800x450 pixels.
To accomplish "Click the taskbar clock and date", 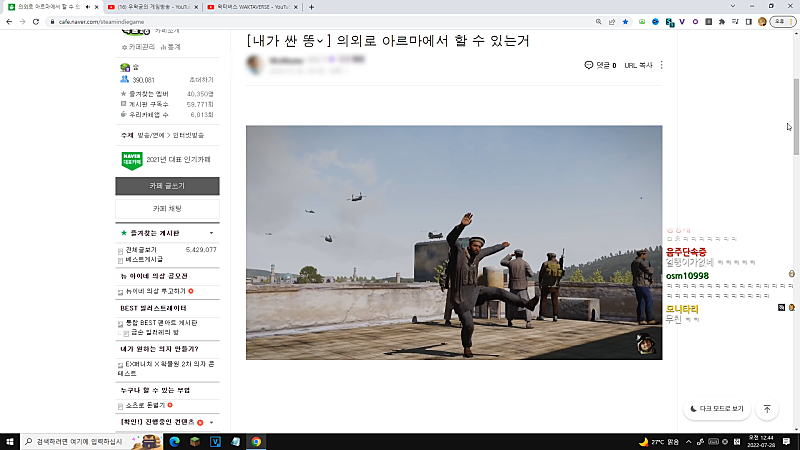I will click(x=761, y=441).
